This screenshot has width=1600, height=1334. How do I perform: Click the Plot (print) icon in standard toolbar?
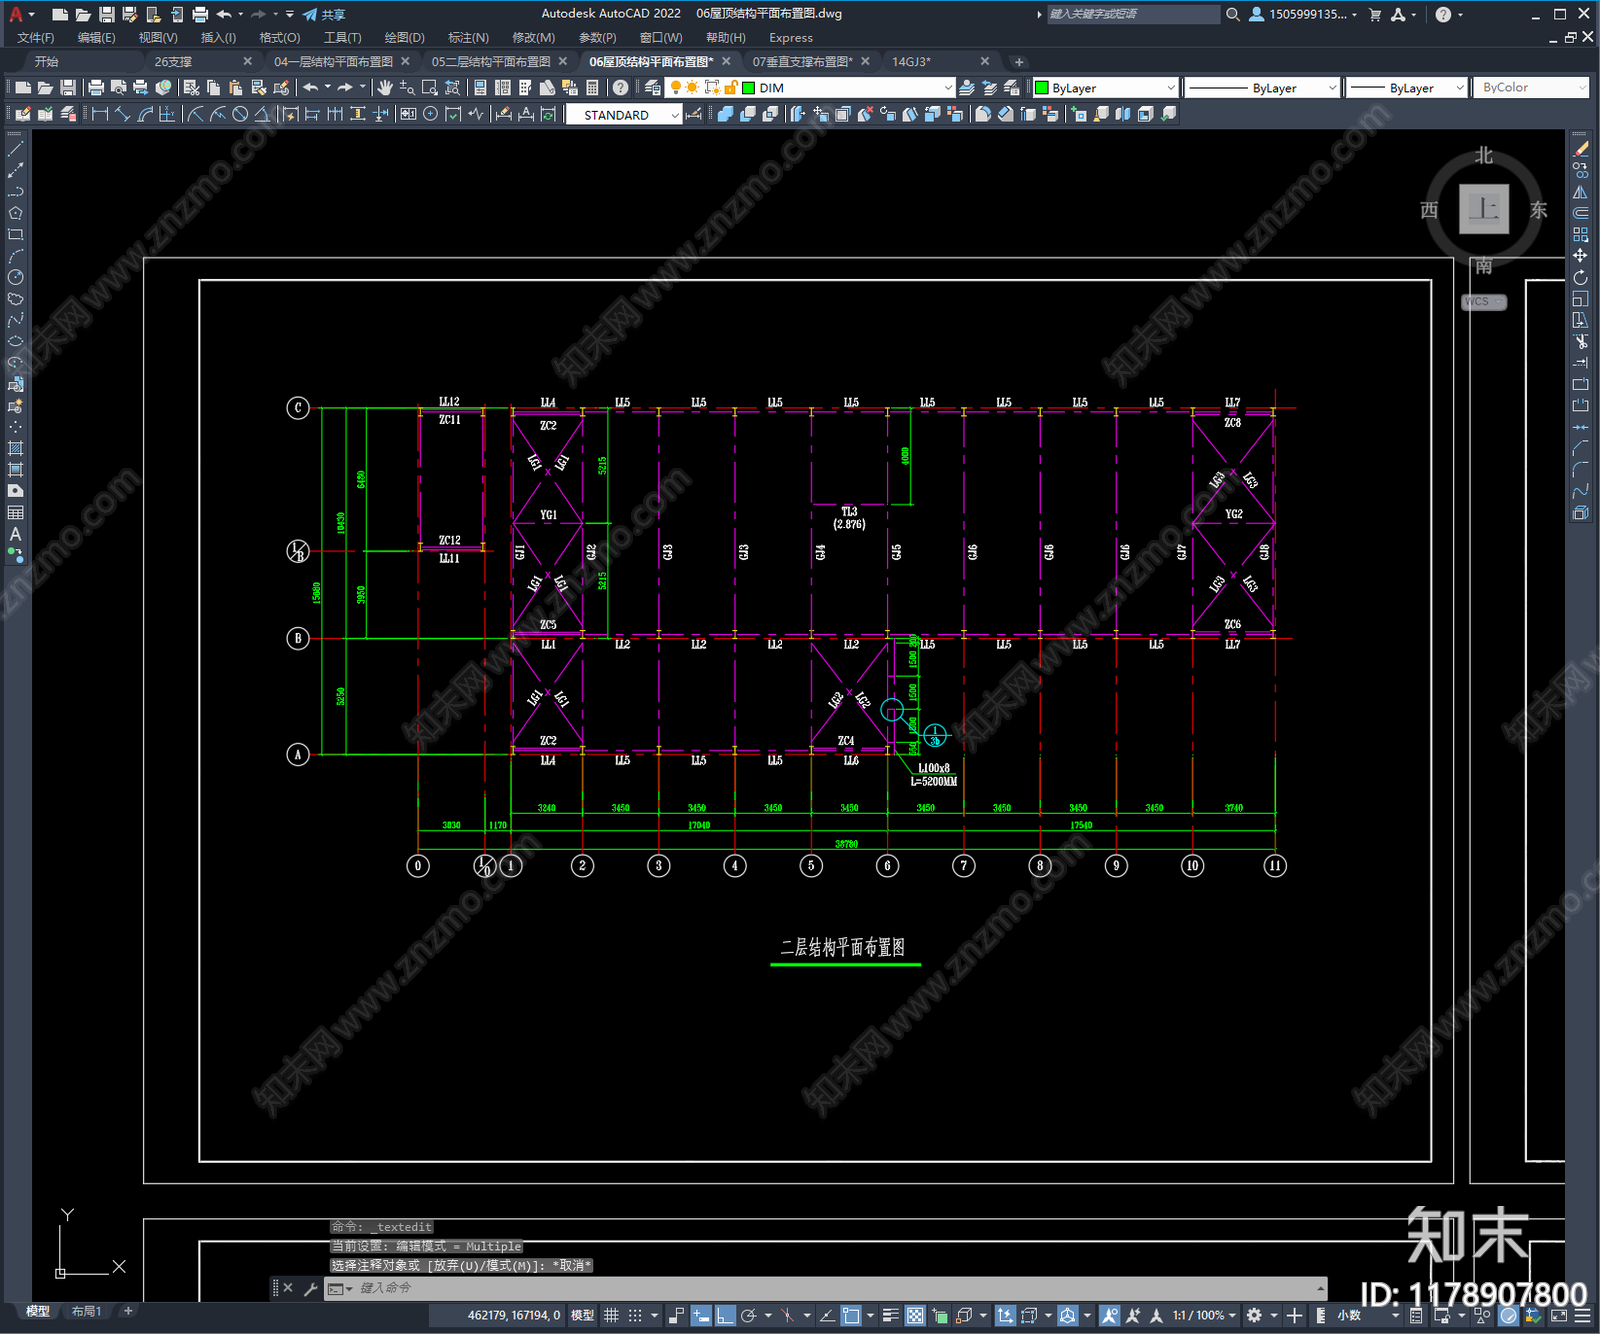[x=96, y=88]
